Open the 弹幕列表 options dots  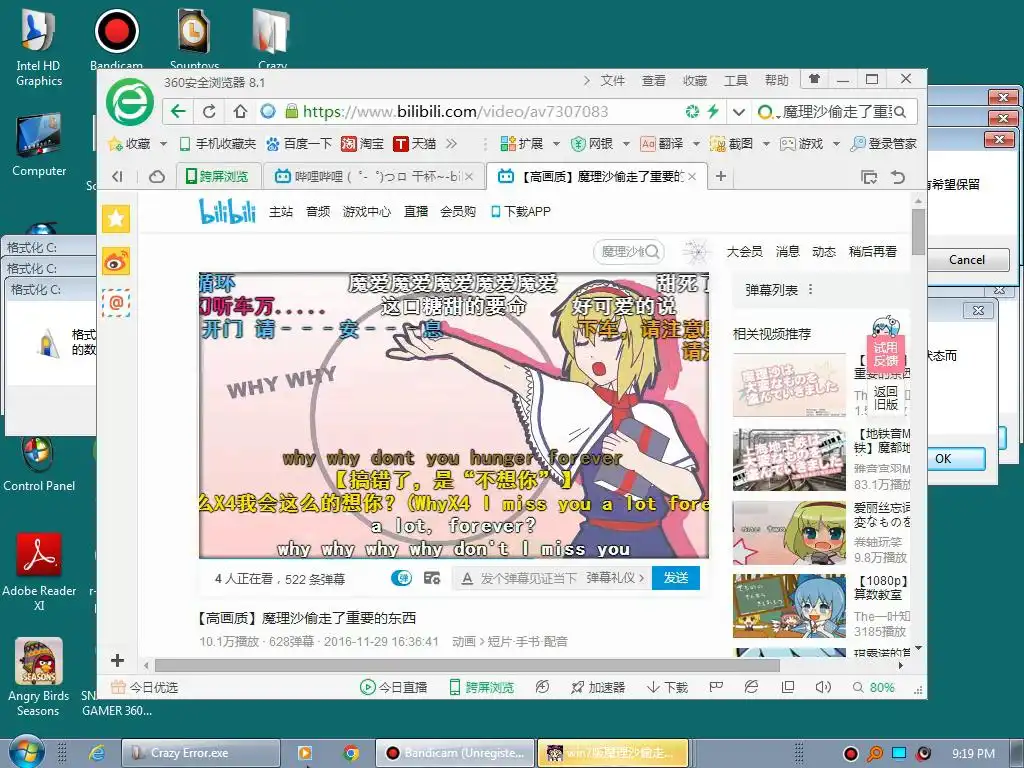[811, 289]
